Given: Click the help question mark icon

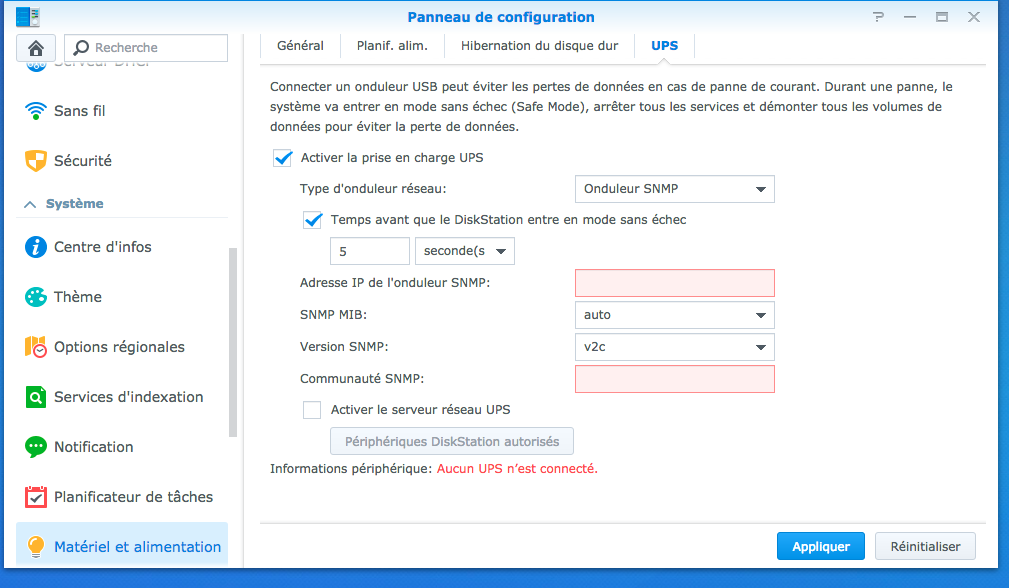Looking at the screenshot, I should point(878,17).
